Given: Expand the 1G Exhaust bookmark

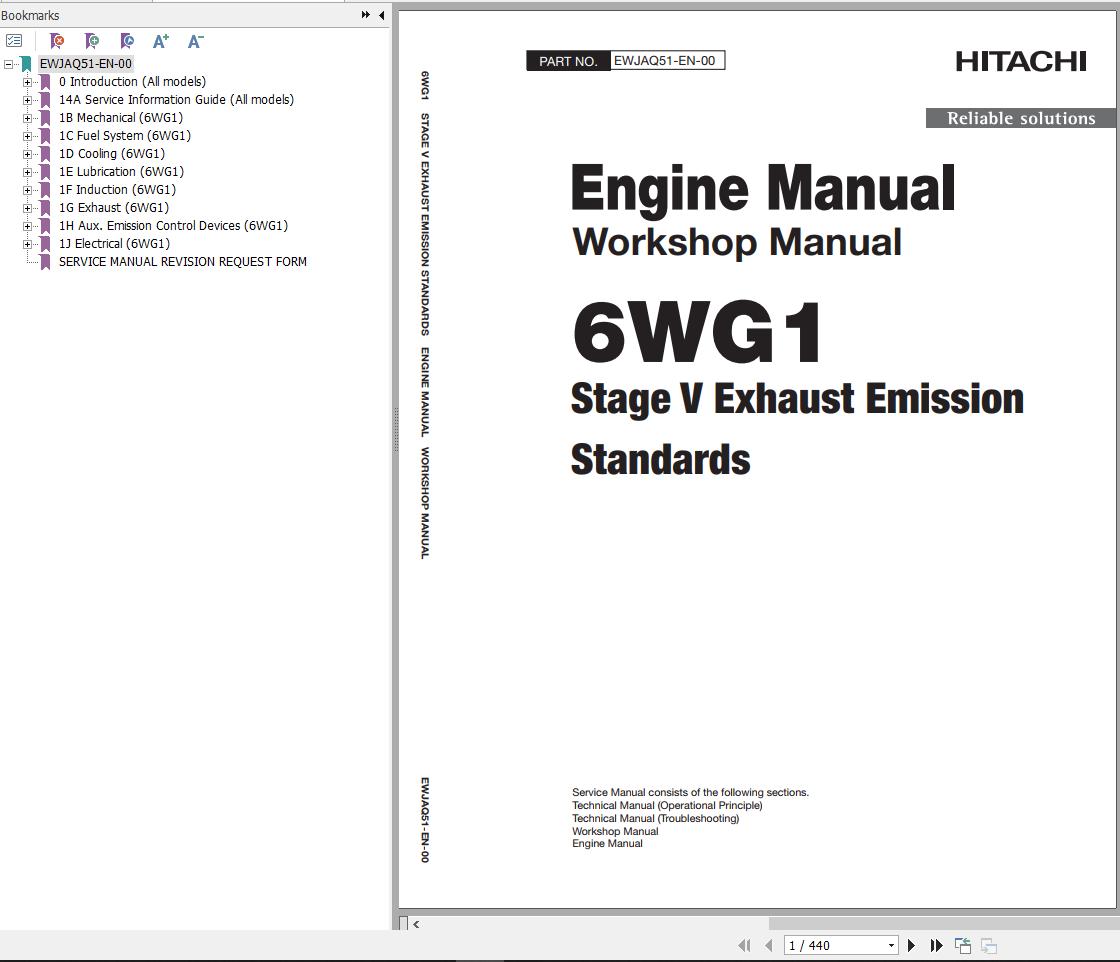Looking at the screenshot, I should tap(27, 208).
